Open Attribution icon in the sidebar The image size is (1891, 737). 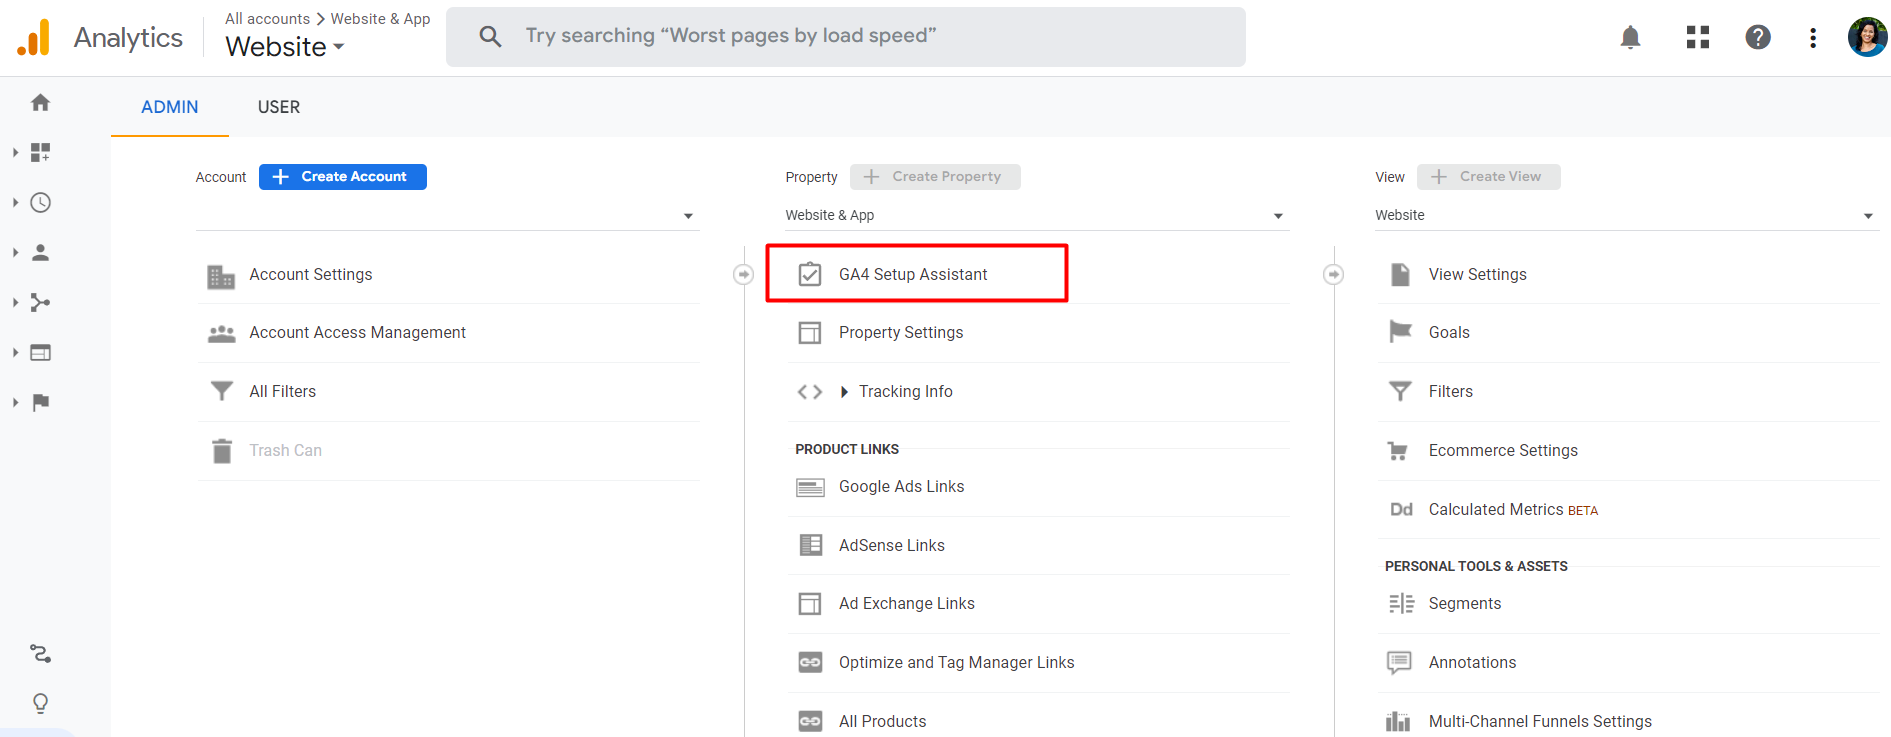pos(40,653)
